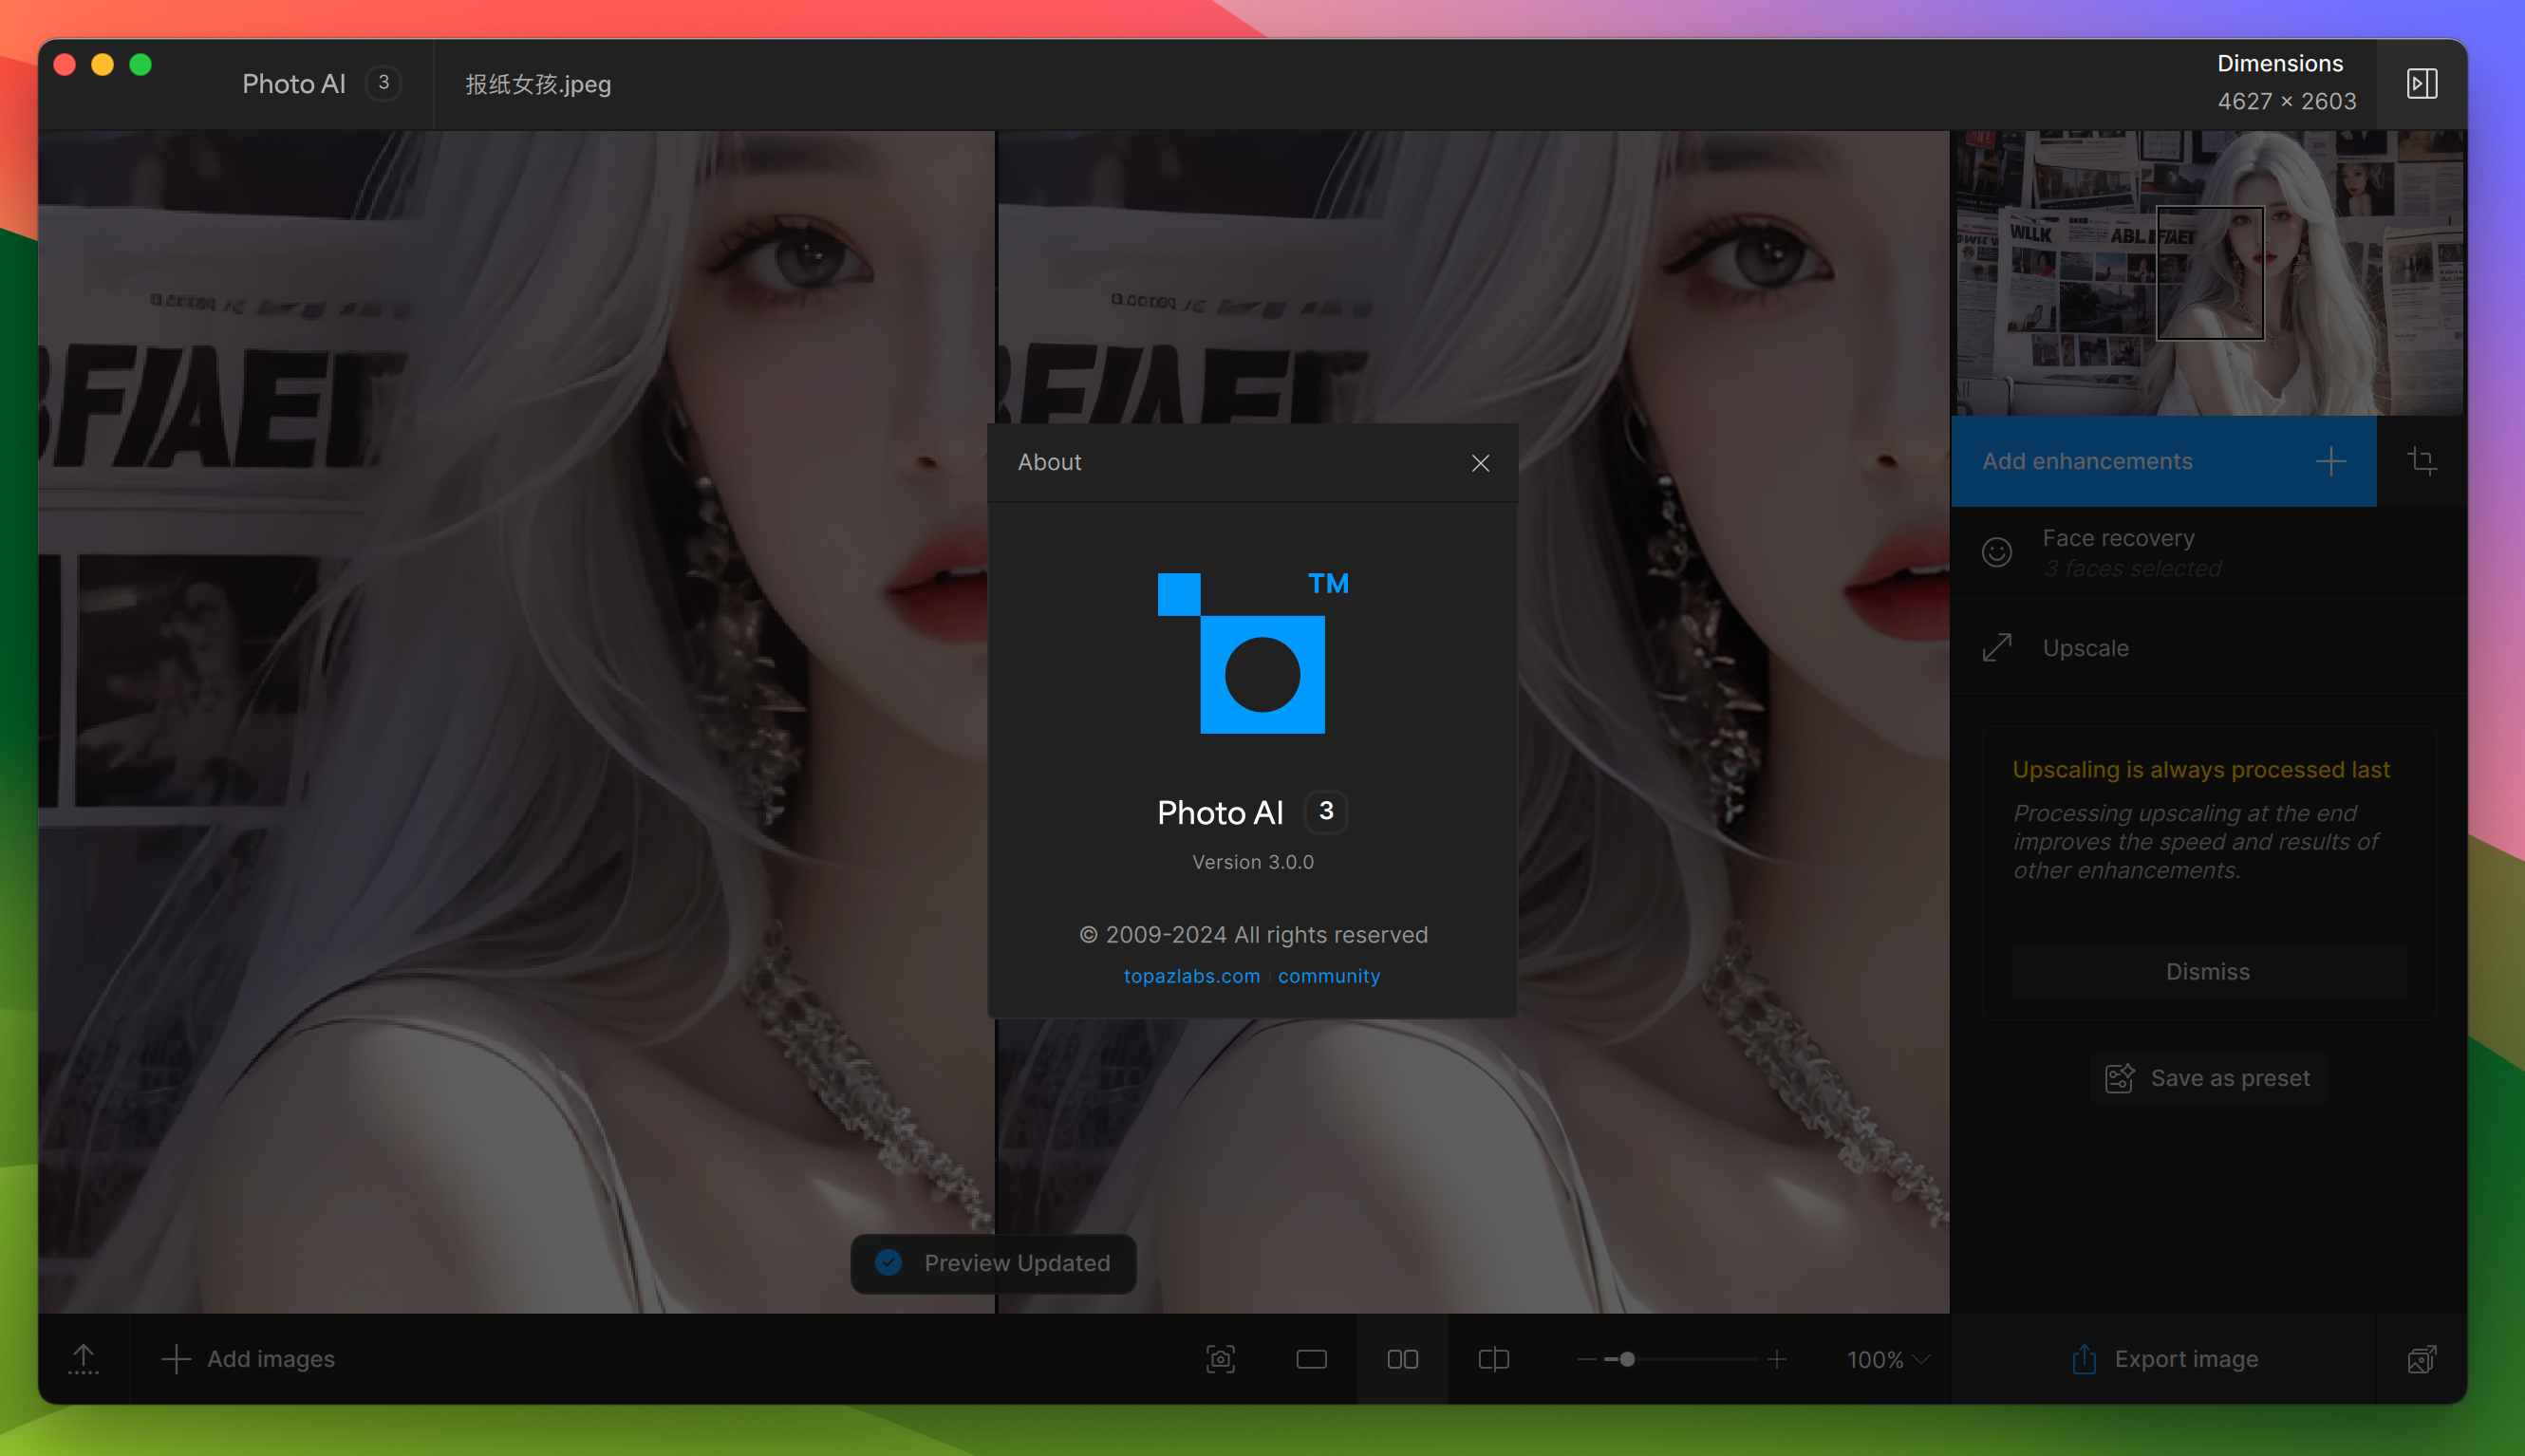Click the crop tool icon

pyautogui.click(x=2421, y=461)
